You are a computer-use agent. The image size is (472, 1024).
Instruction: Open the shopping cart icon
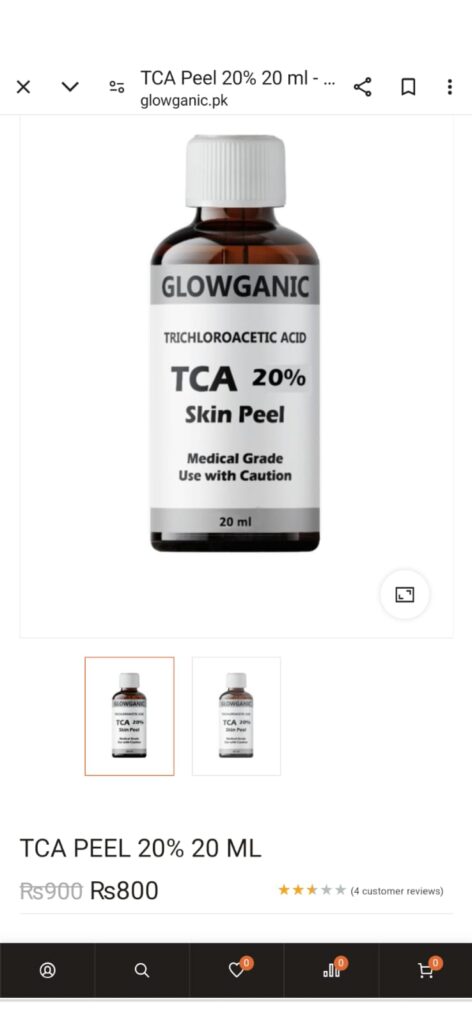pyautogui.click(x=428, y=968)
